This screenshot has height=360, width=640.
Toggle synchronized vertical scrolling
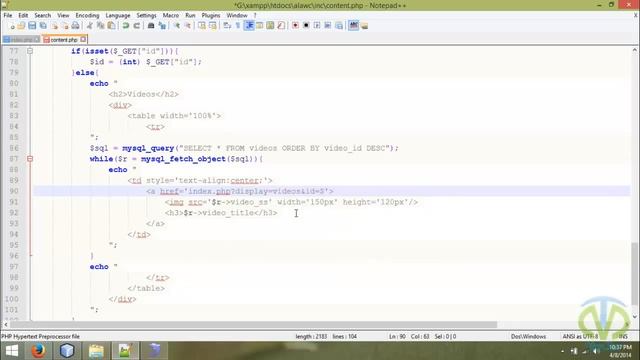pos(202,26)
